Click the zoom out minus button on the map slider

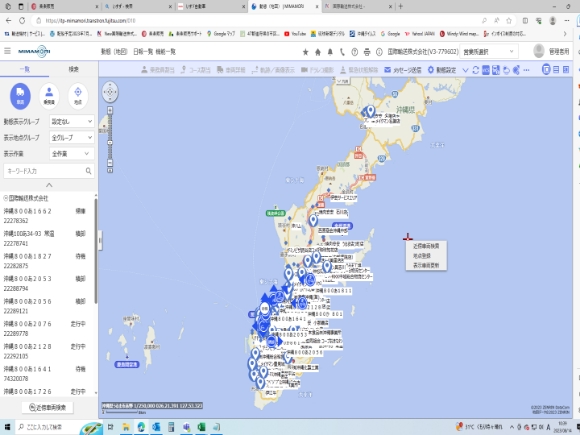(110, 163)
